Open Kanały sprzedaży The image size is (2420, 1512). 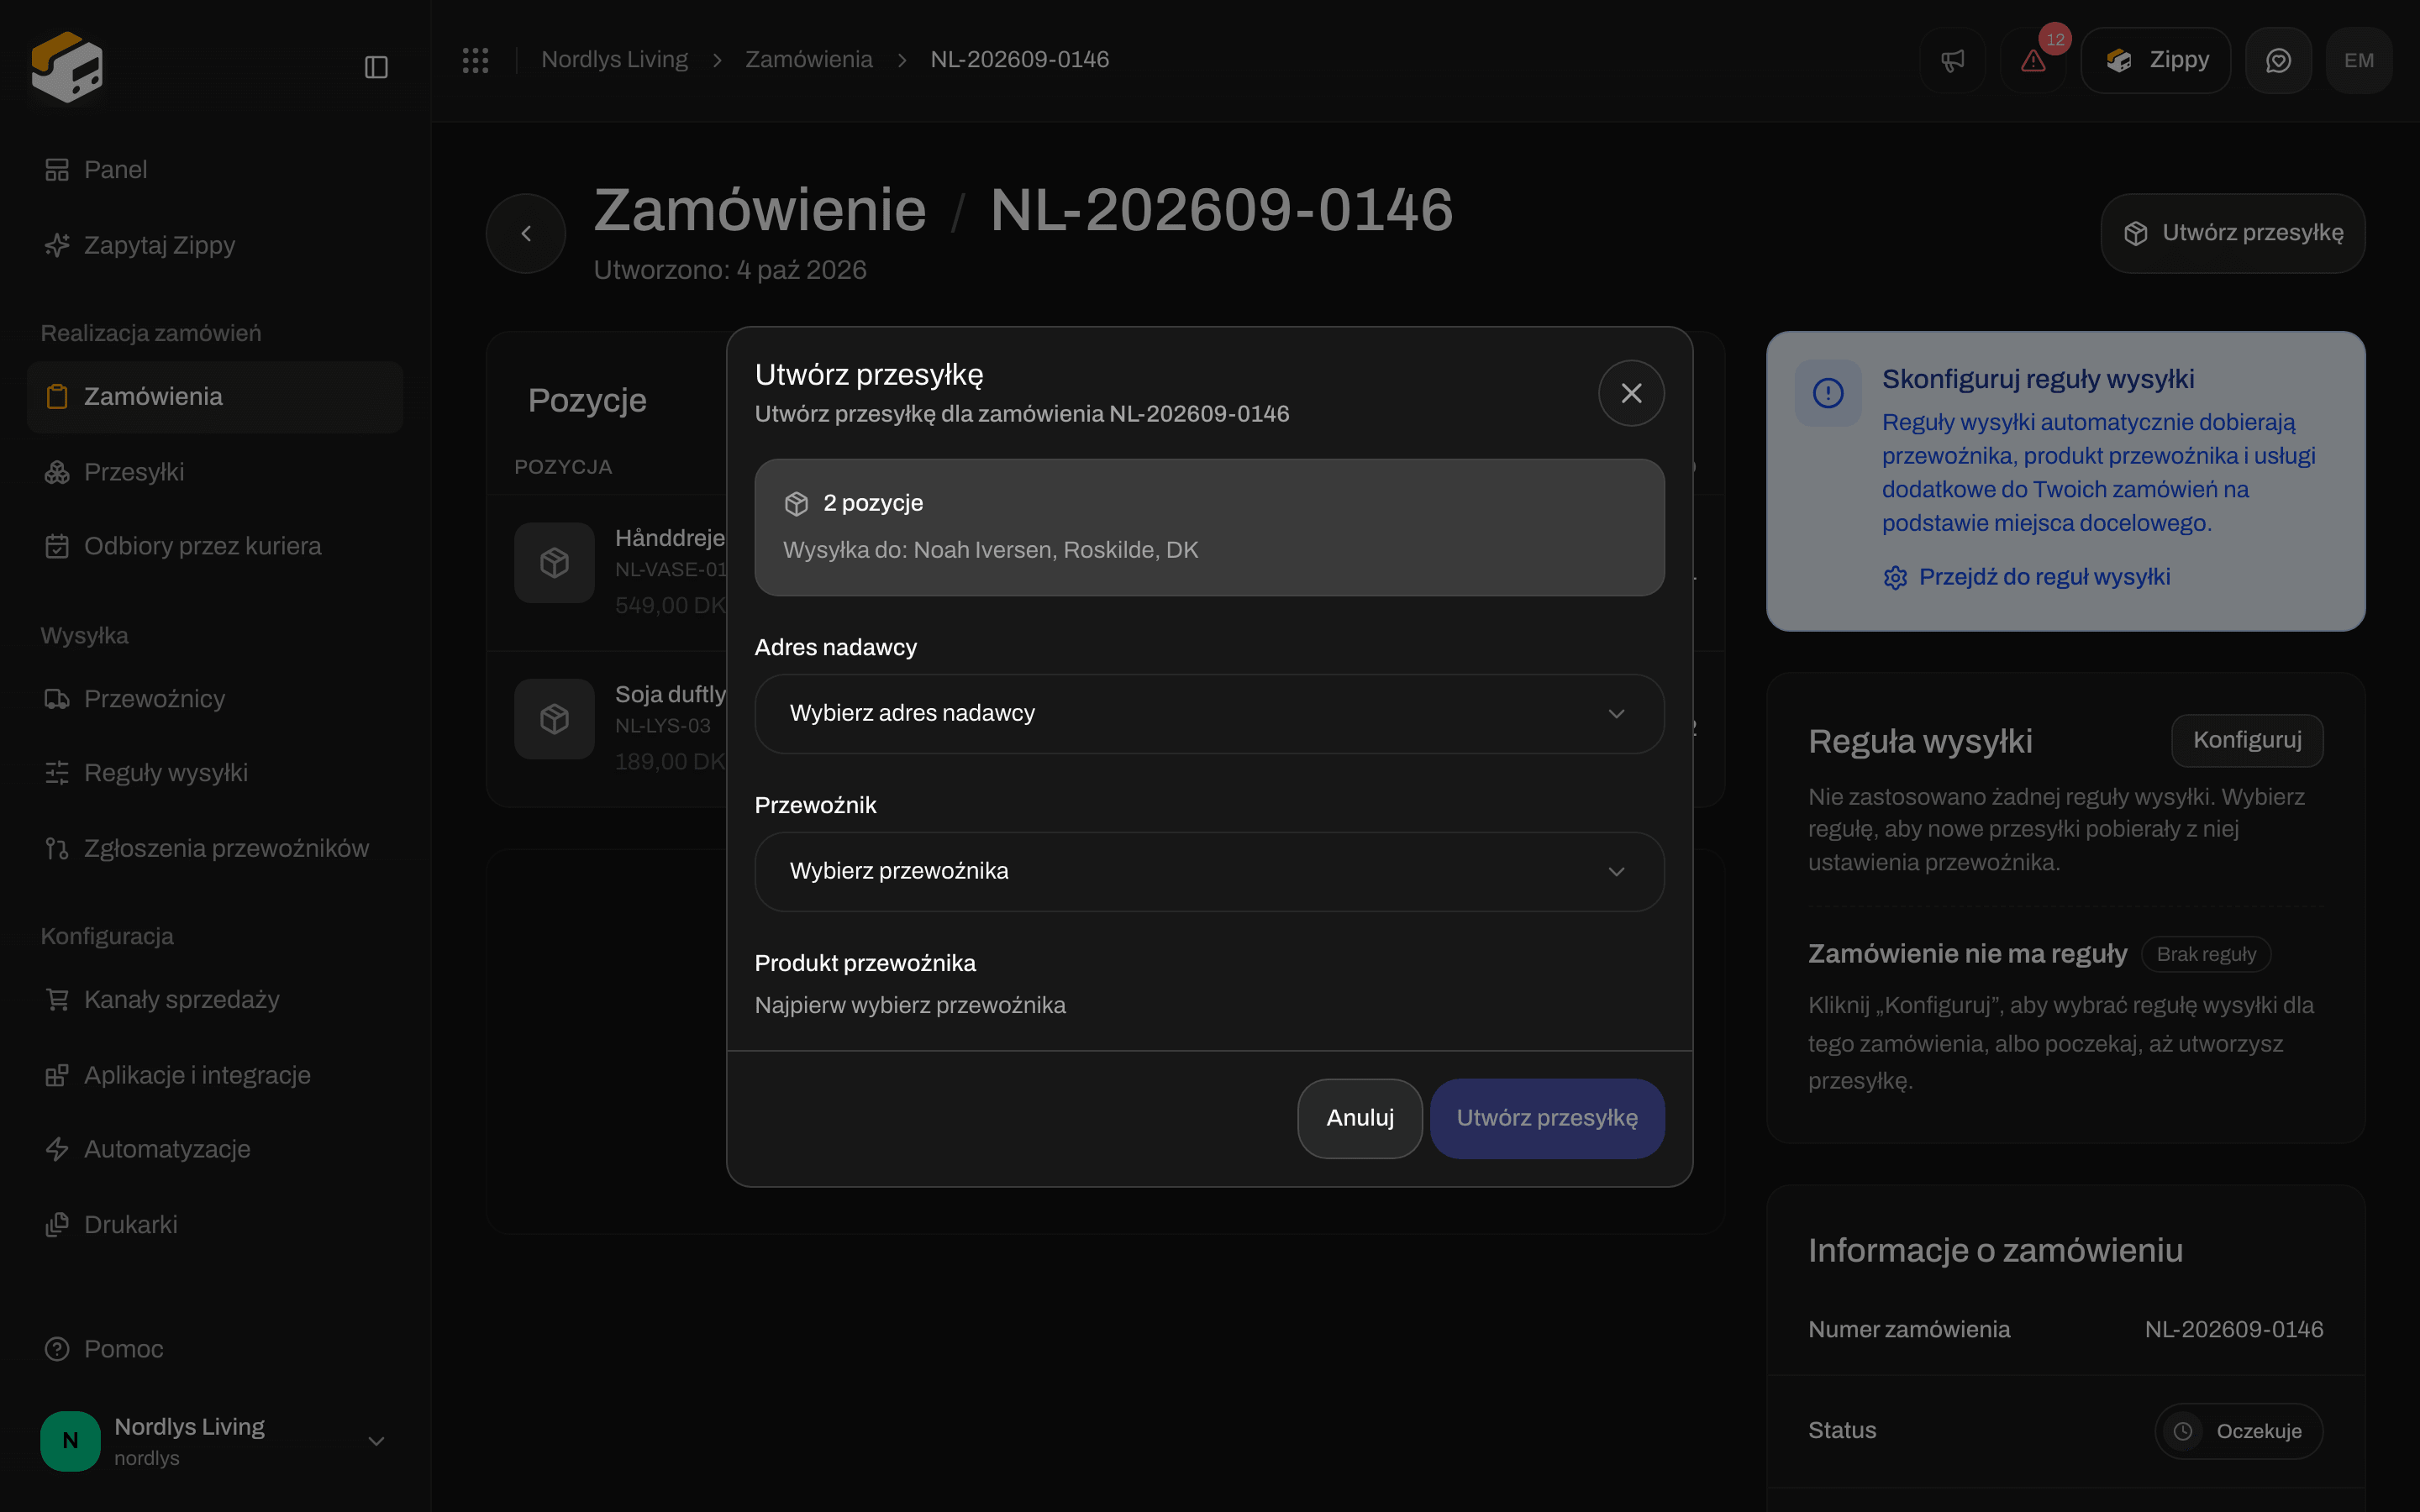click(x=215, y=1000)
